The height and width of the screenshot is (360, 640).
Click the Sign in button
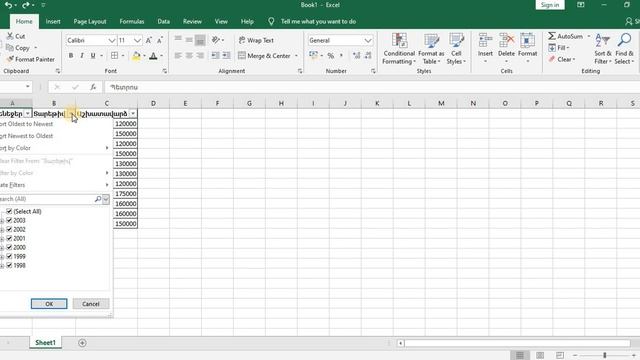550,5
